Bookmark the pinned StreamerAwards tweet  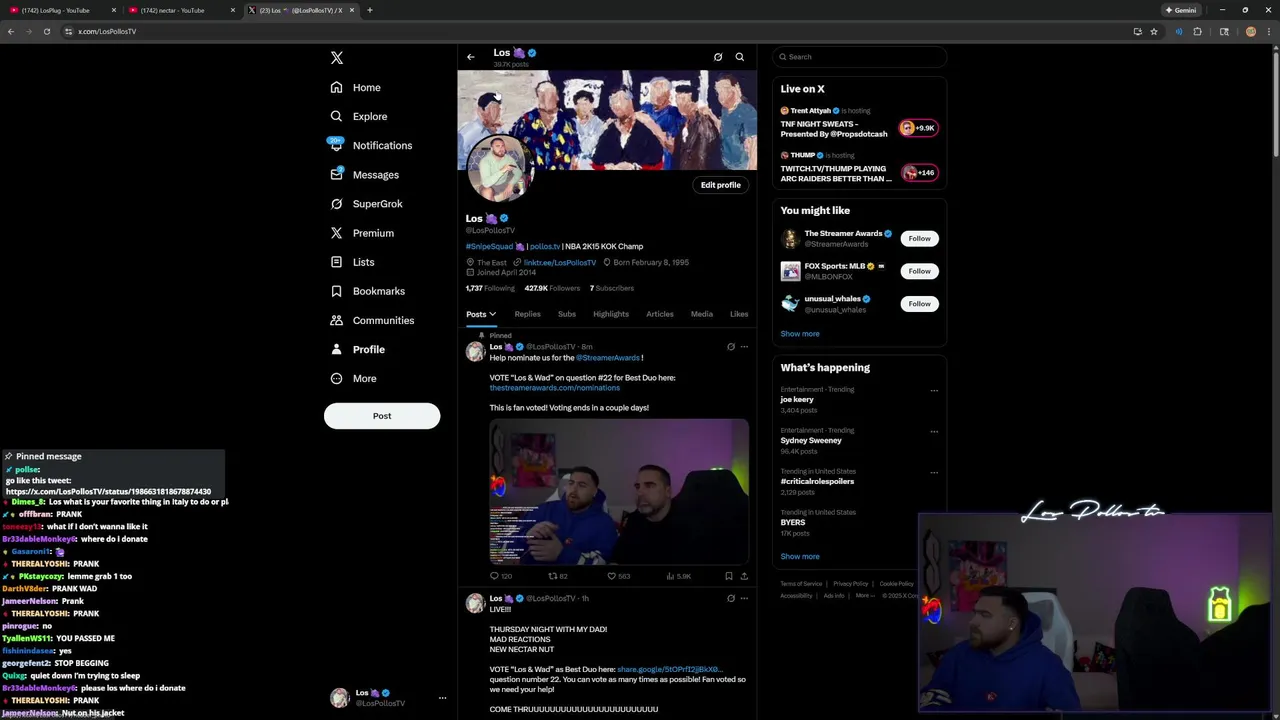click(x=729, y=576)
